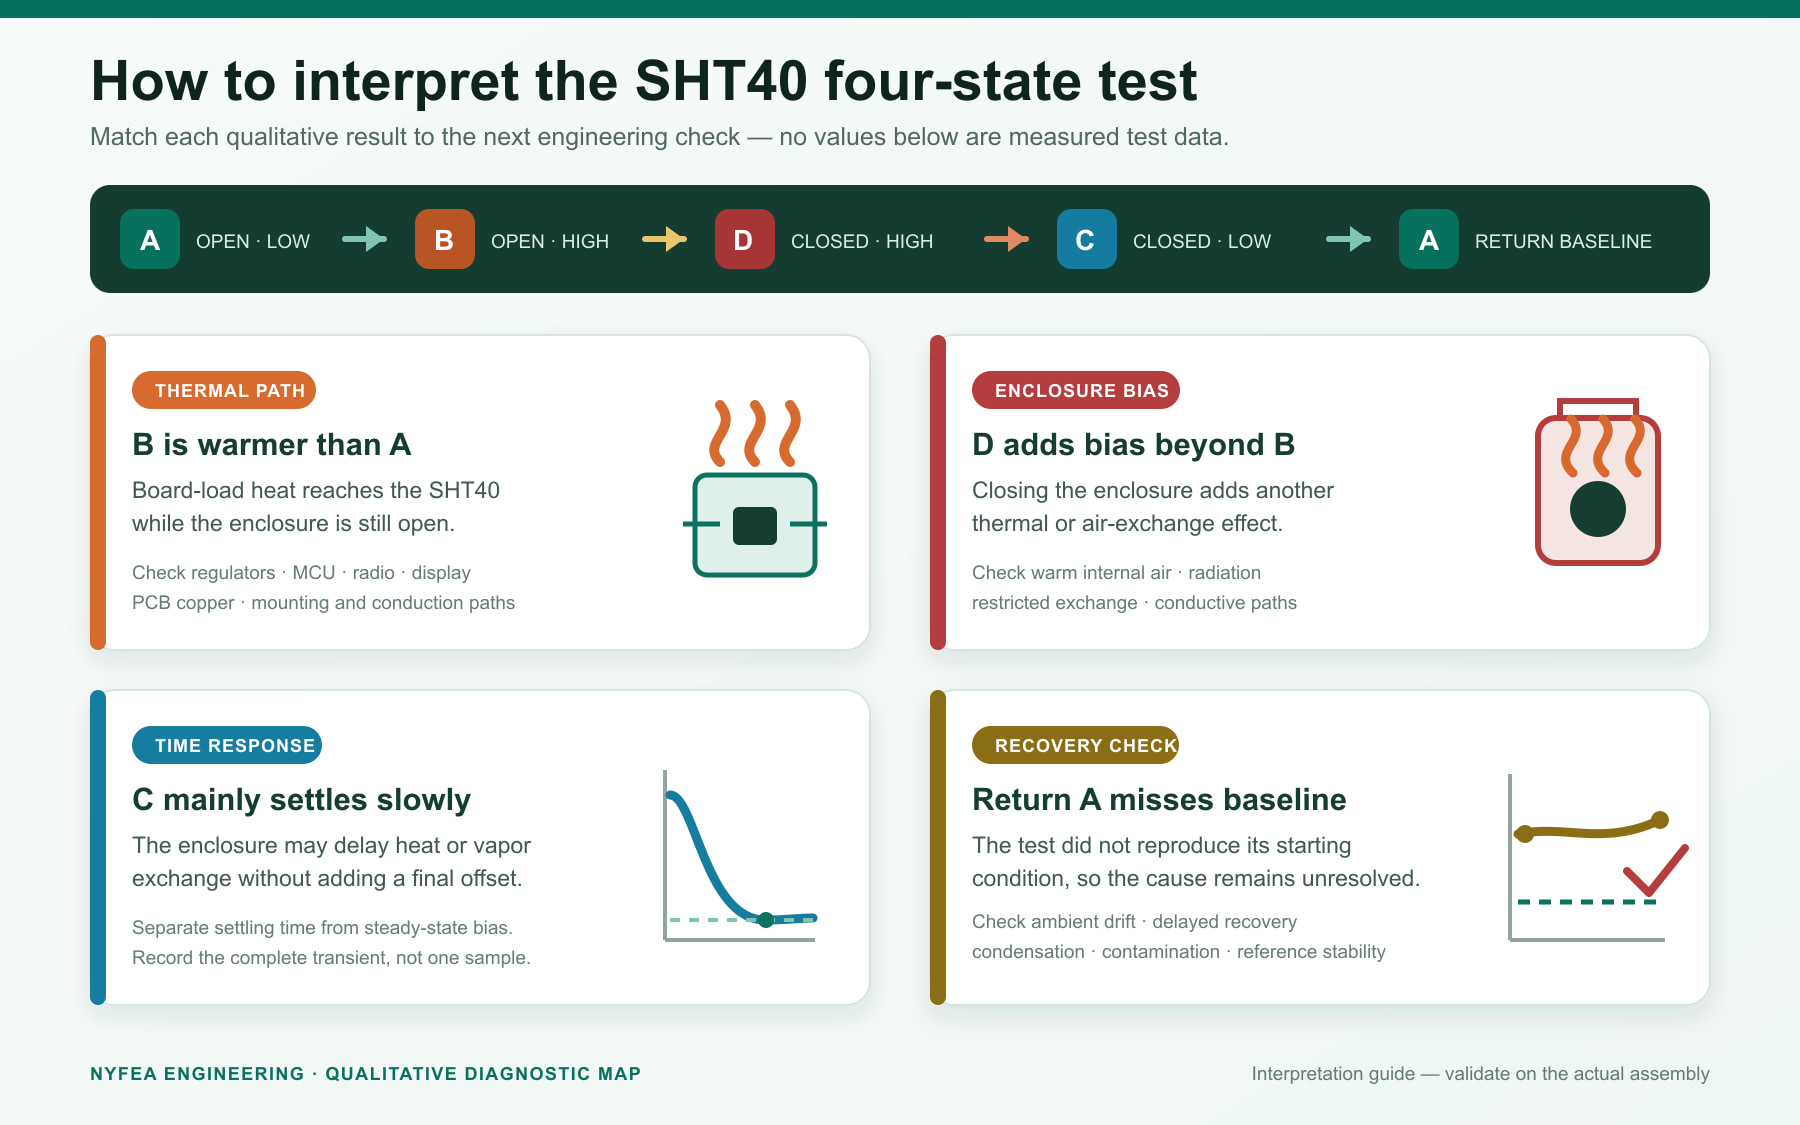Click 'Board-load heat reaches the SHT40' text

(x=316, y=490)
